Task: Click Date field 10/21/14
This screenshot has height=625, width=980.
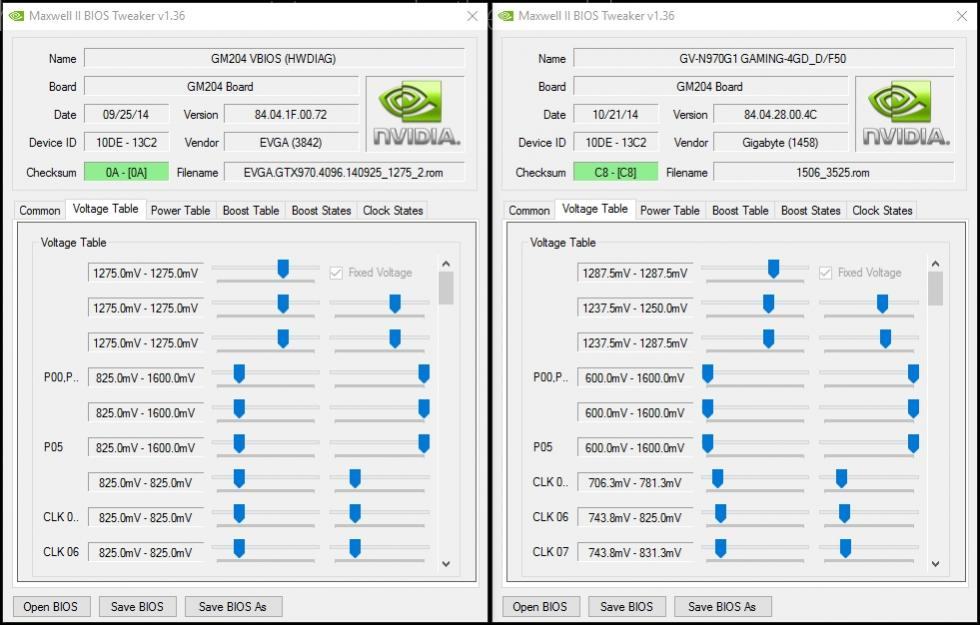Action: (616, 115)
